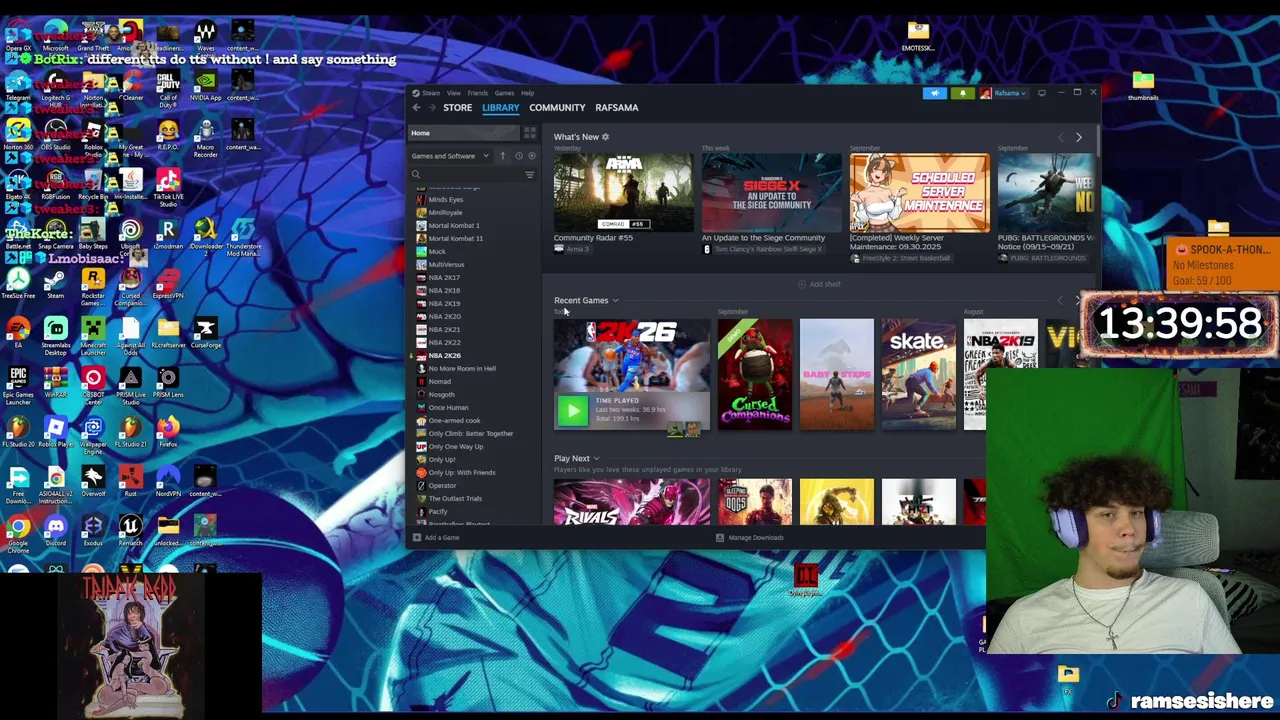Open Marvel Rivals Play Next tile
The image size is (1280, 720).
631,502
